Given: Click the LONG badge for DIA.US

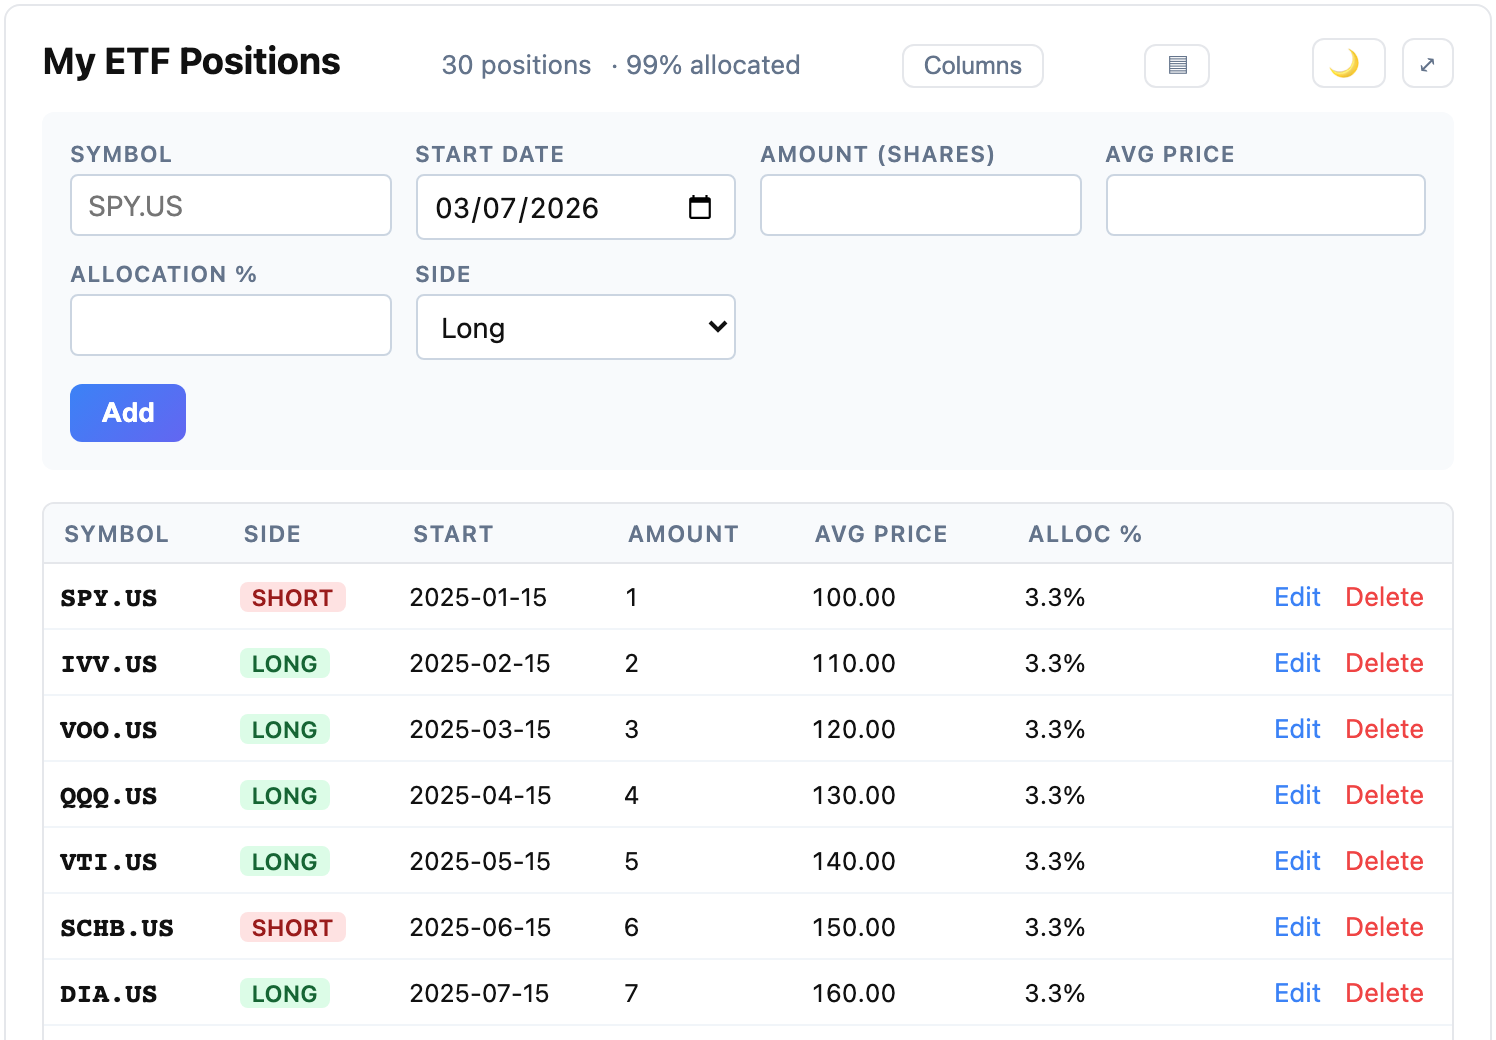Looking at the screenshot, I should 284,993.
